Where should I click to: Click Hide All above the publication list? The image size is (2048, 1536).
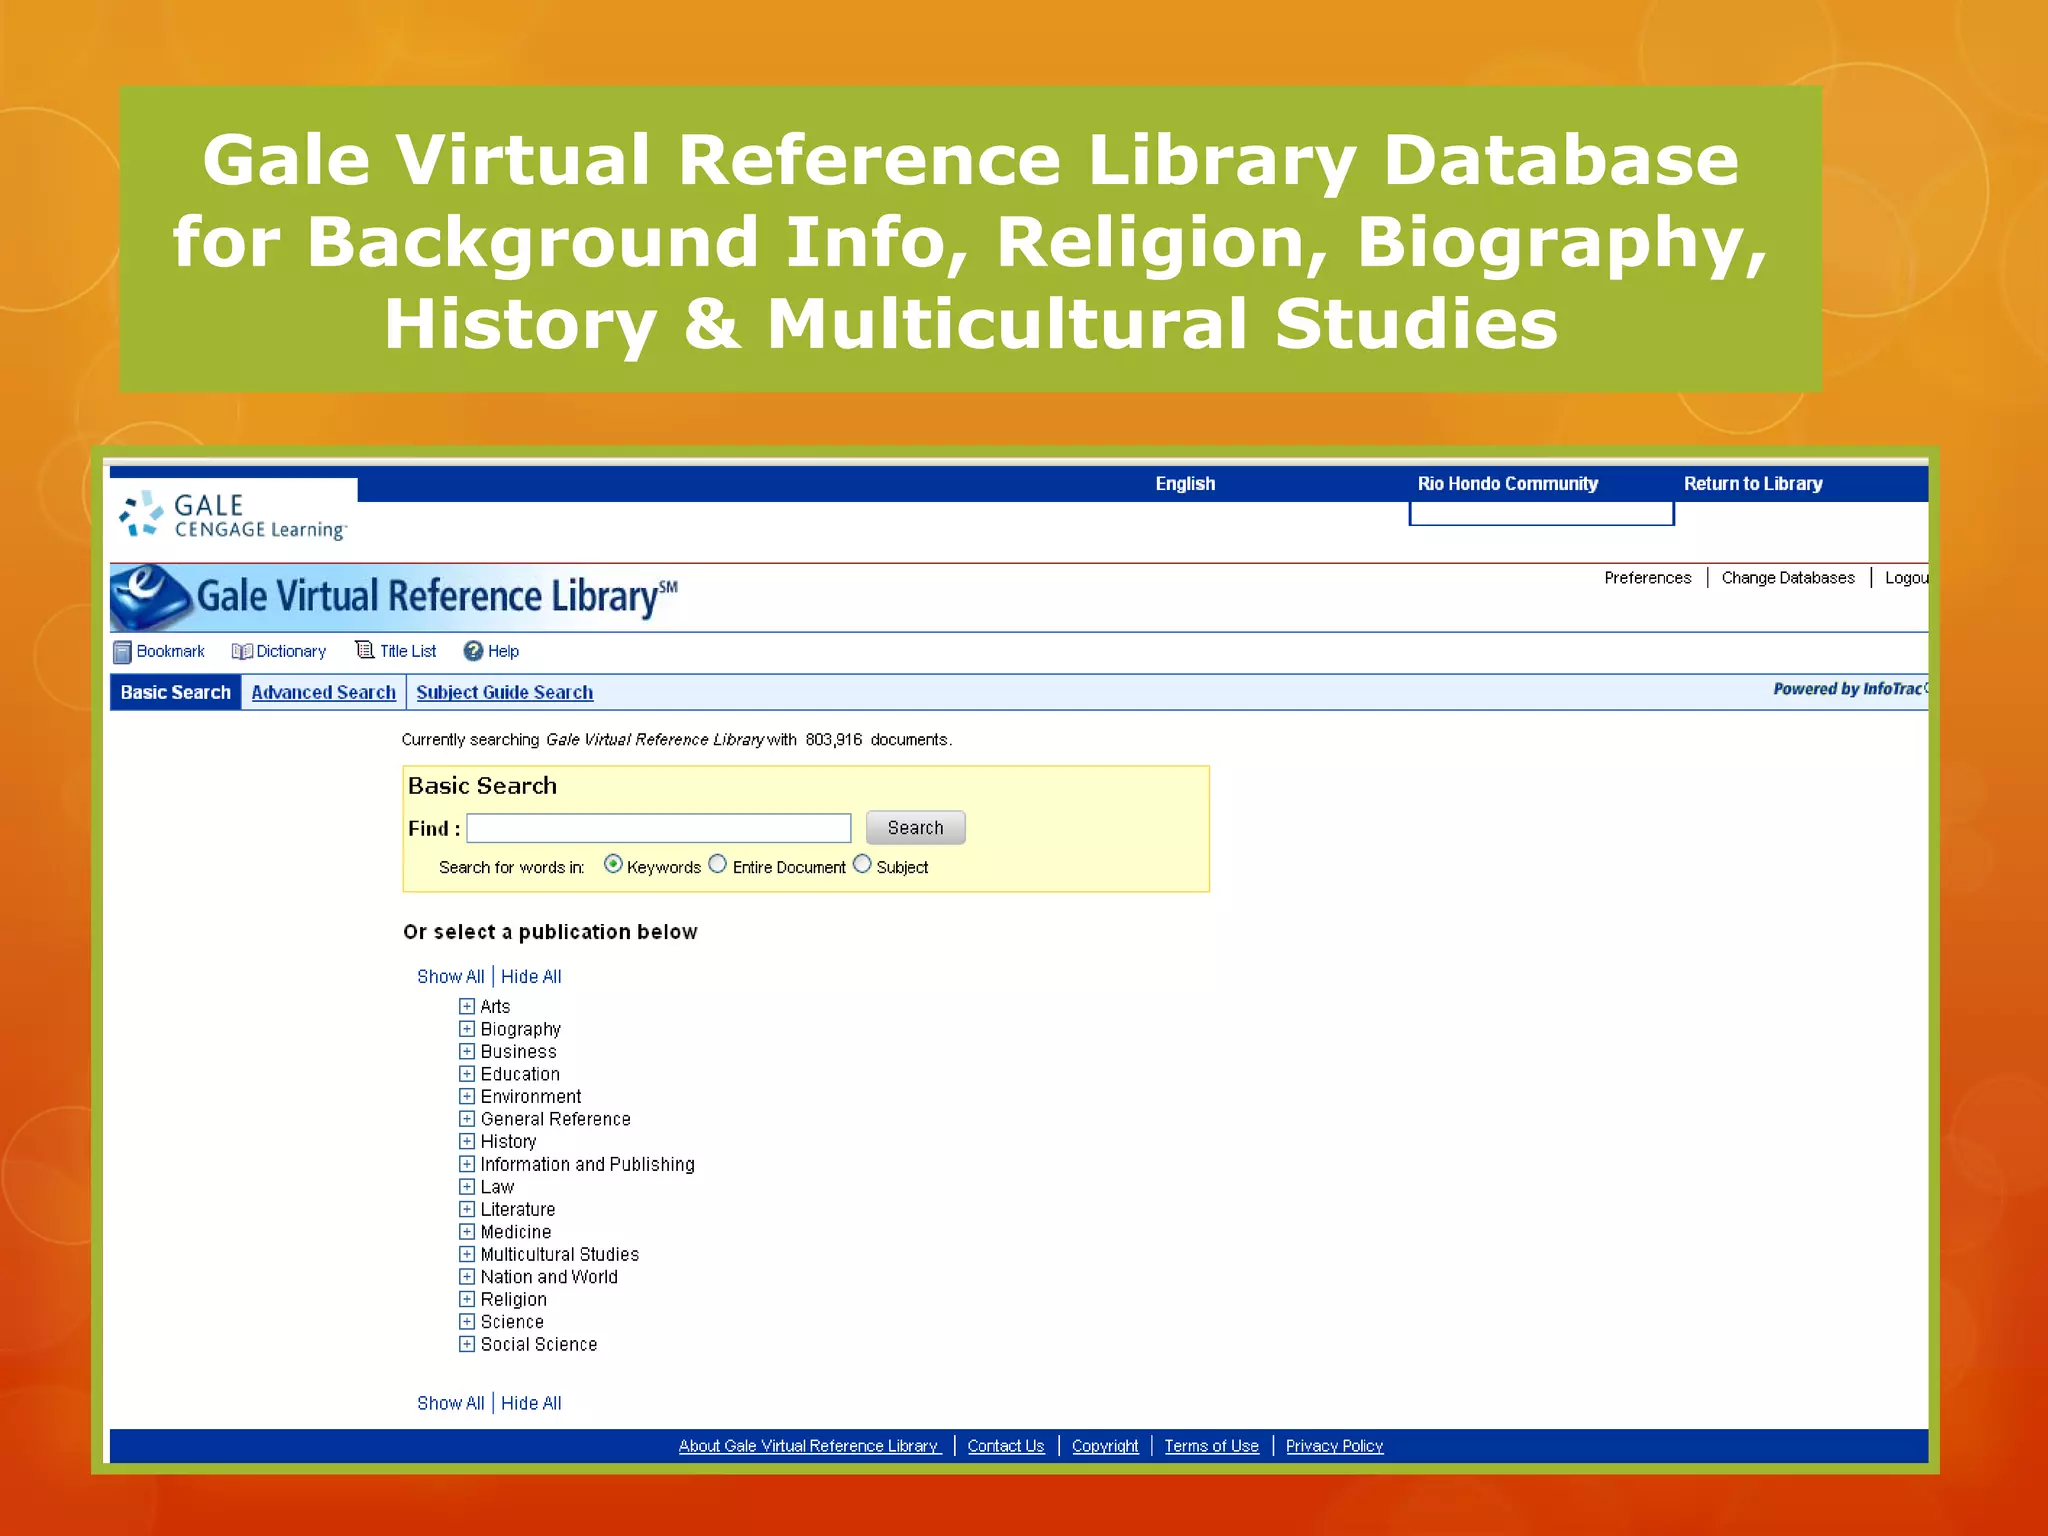(531, 977)
